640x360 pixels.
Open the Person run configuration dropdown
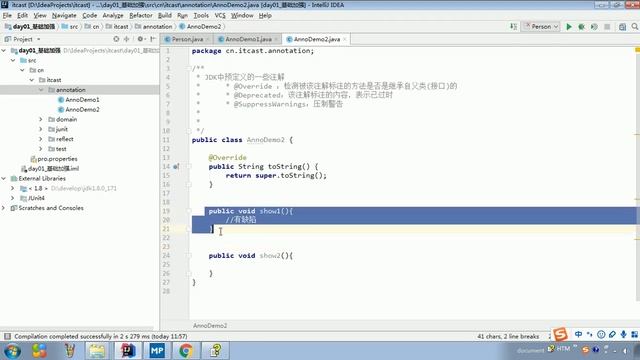point(540,27)
